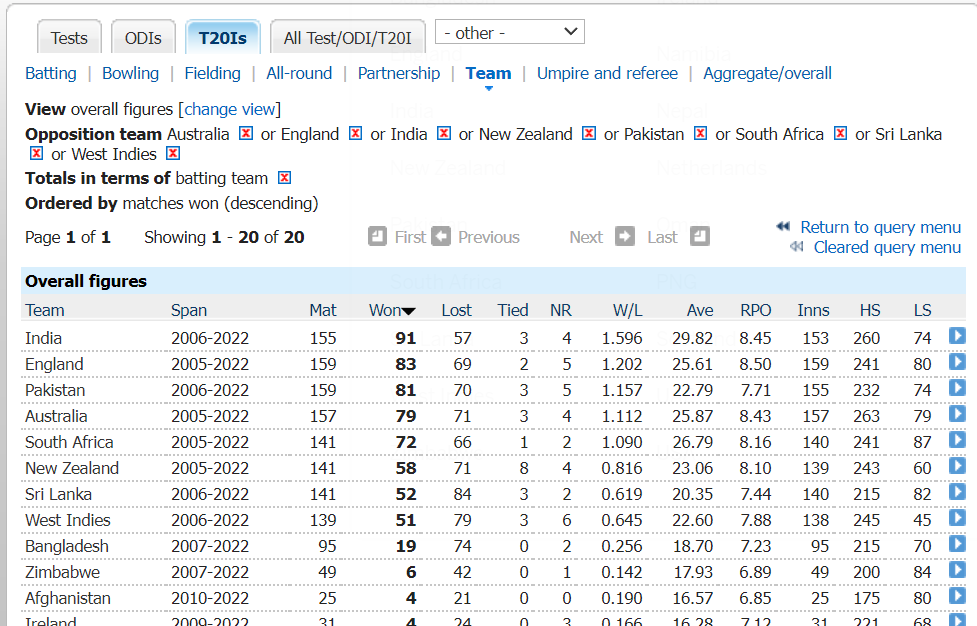Click the Last page icon
This screenshot has height=626, width=977.
700,236
